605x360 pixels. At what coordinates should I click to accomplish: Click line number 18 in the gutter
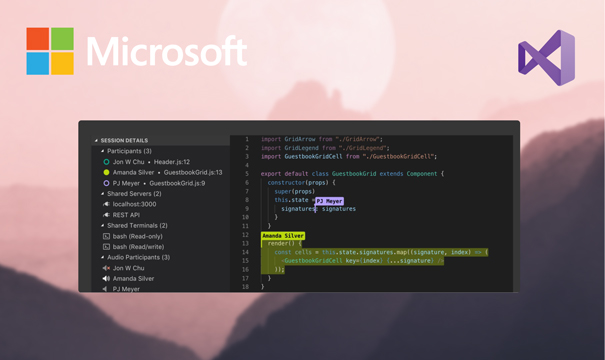pos(245,287)
